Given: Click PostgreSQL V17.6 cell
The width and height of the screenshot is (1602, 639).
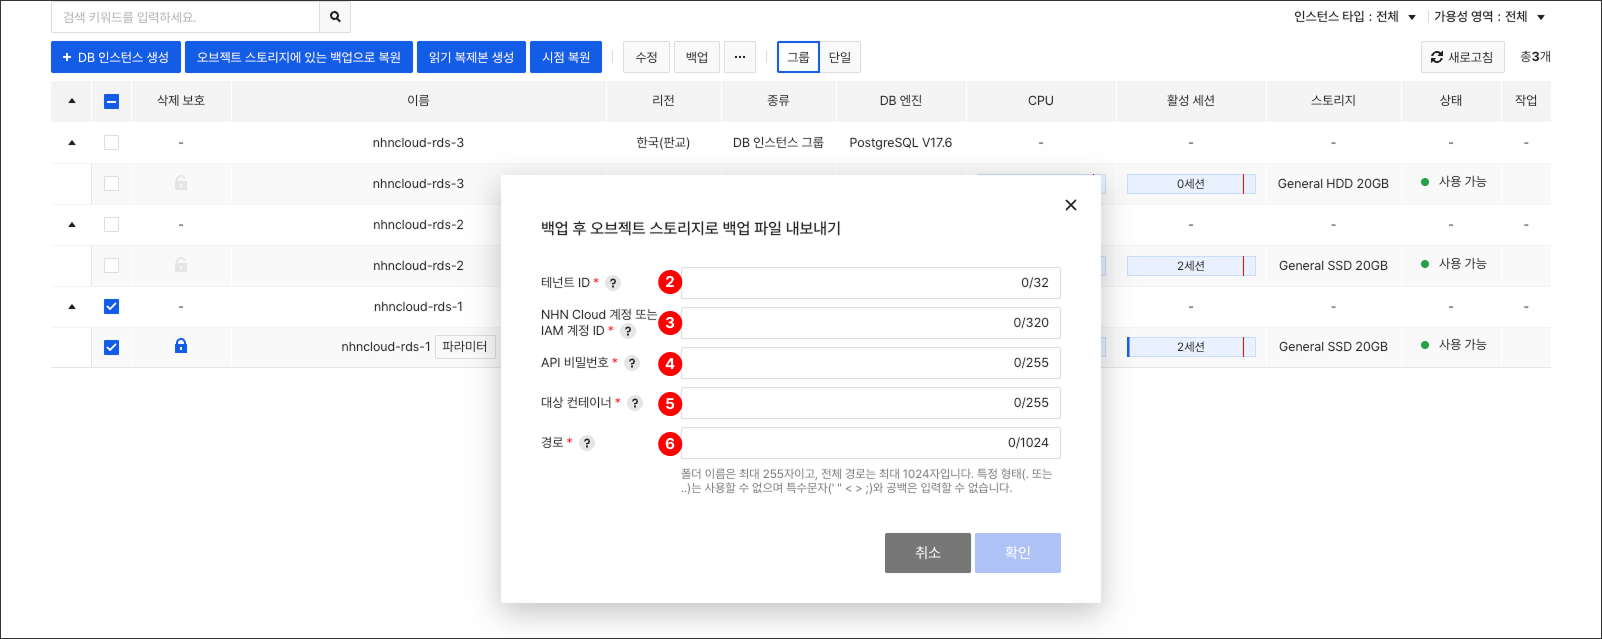Looking at the screenshot, I should pos(901,143).
